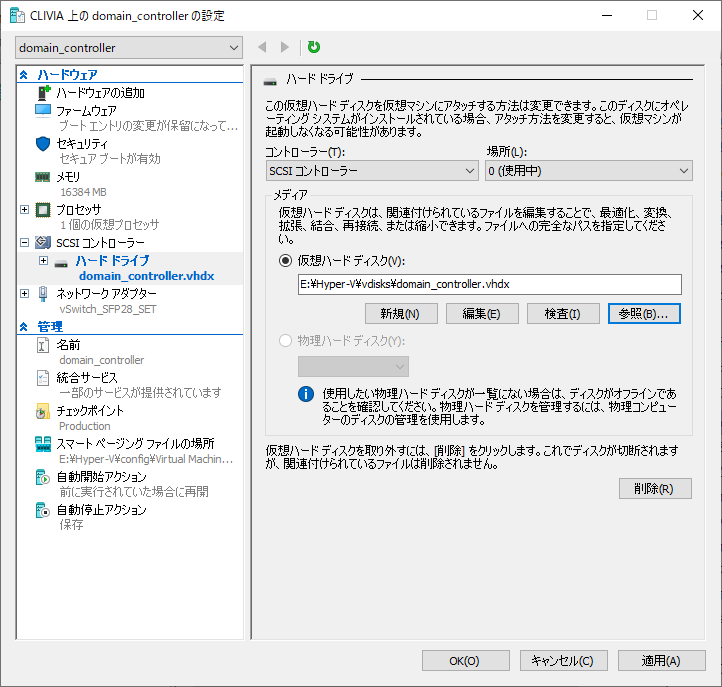This screenshot has width=722, height=687.
Task: Click the 16384 MB memory value
Action: pos(83,192)
